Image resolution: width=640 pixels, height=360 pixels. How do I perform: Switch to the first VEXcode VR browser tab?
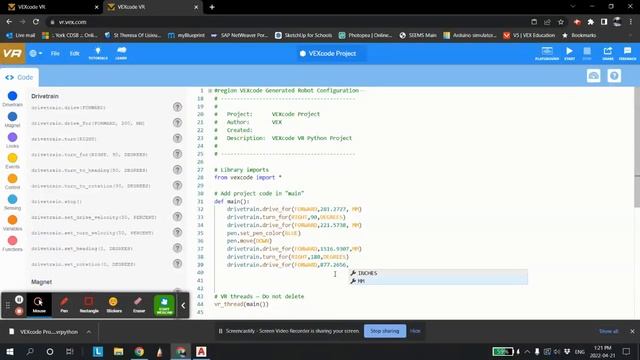click(50, 7)
